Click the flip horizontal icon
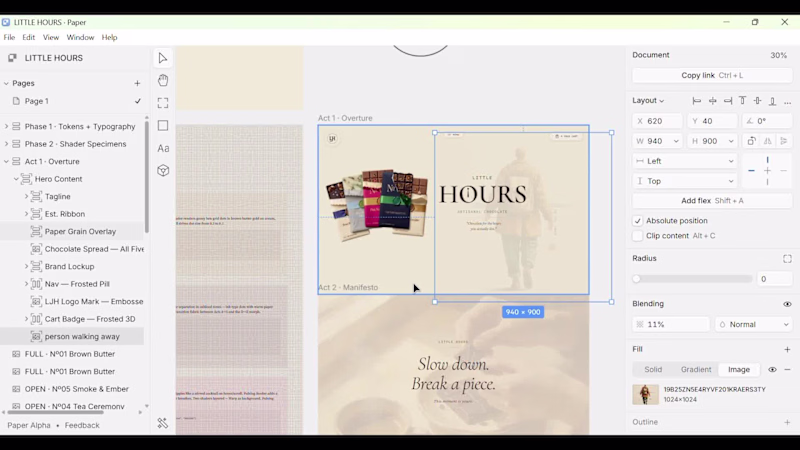Image resolution: width=800 pixels, height=450 pixels. (x=768, y=141)
